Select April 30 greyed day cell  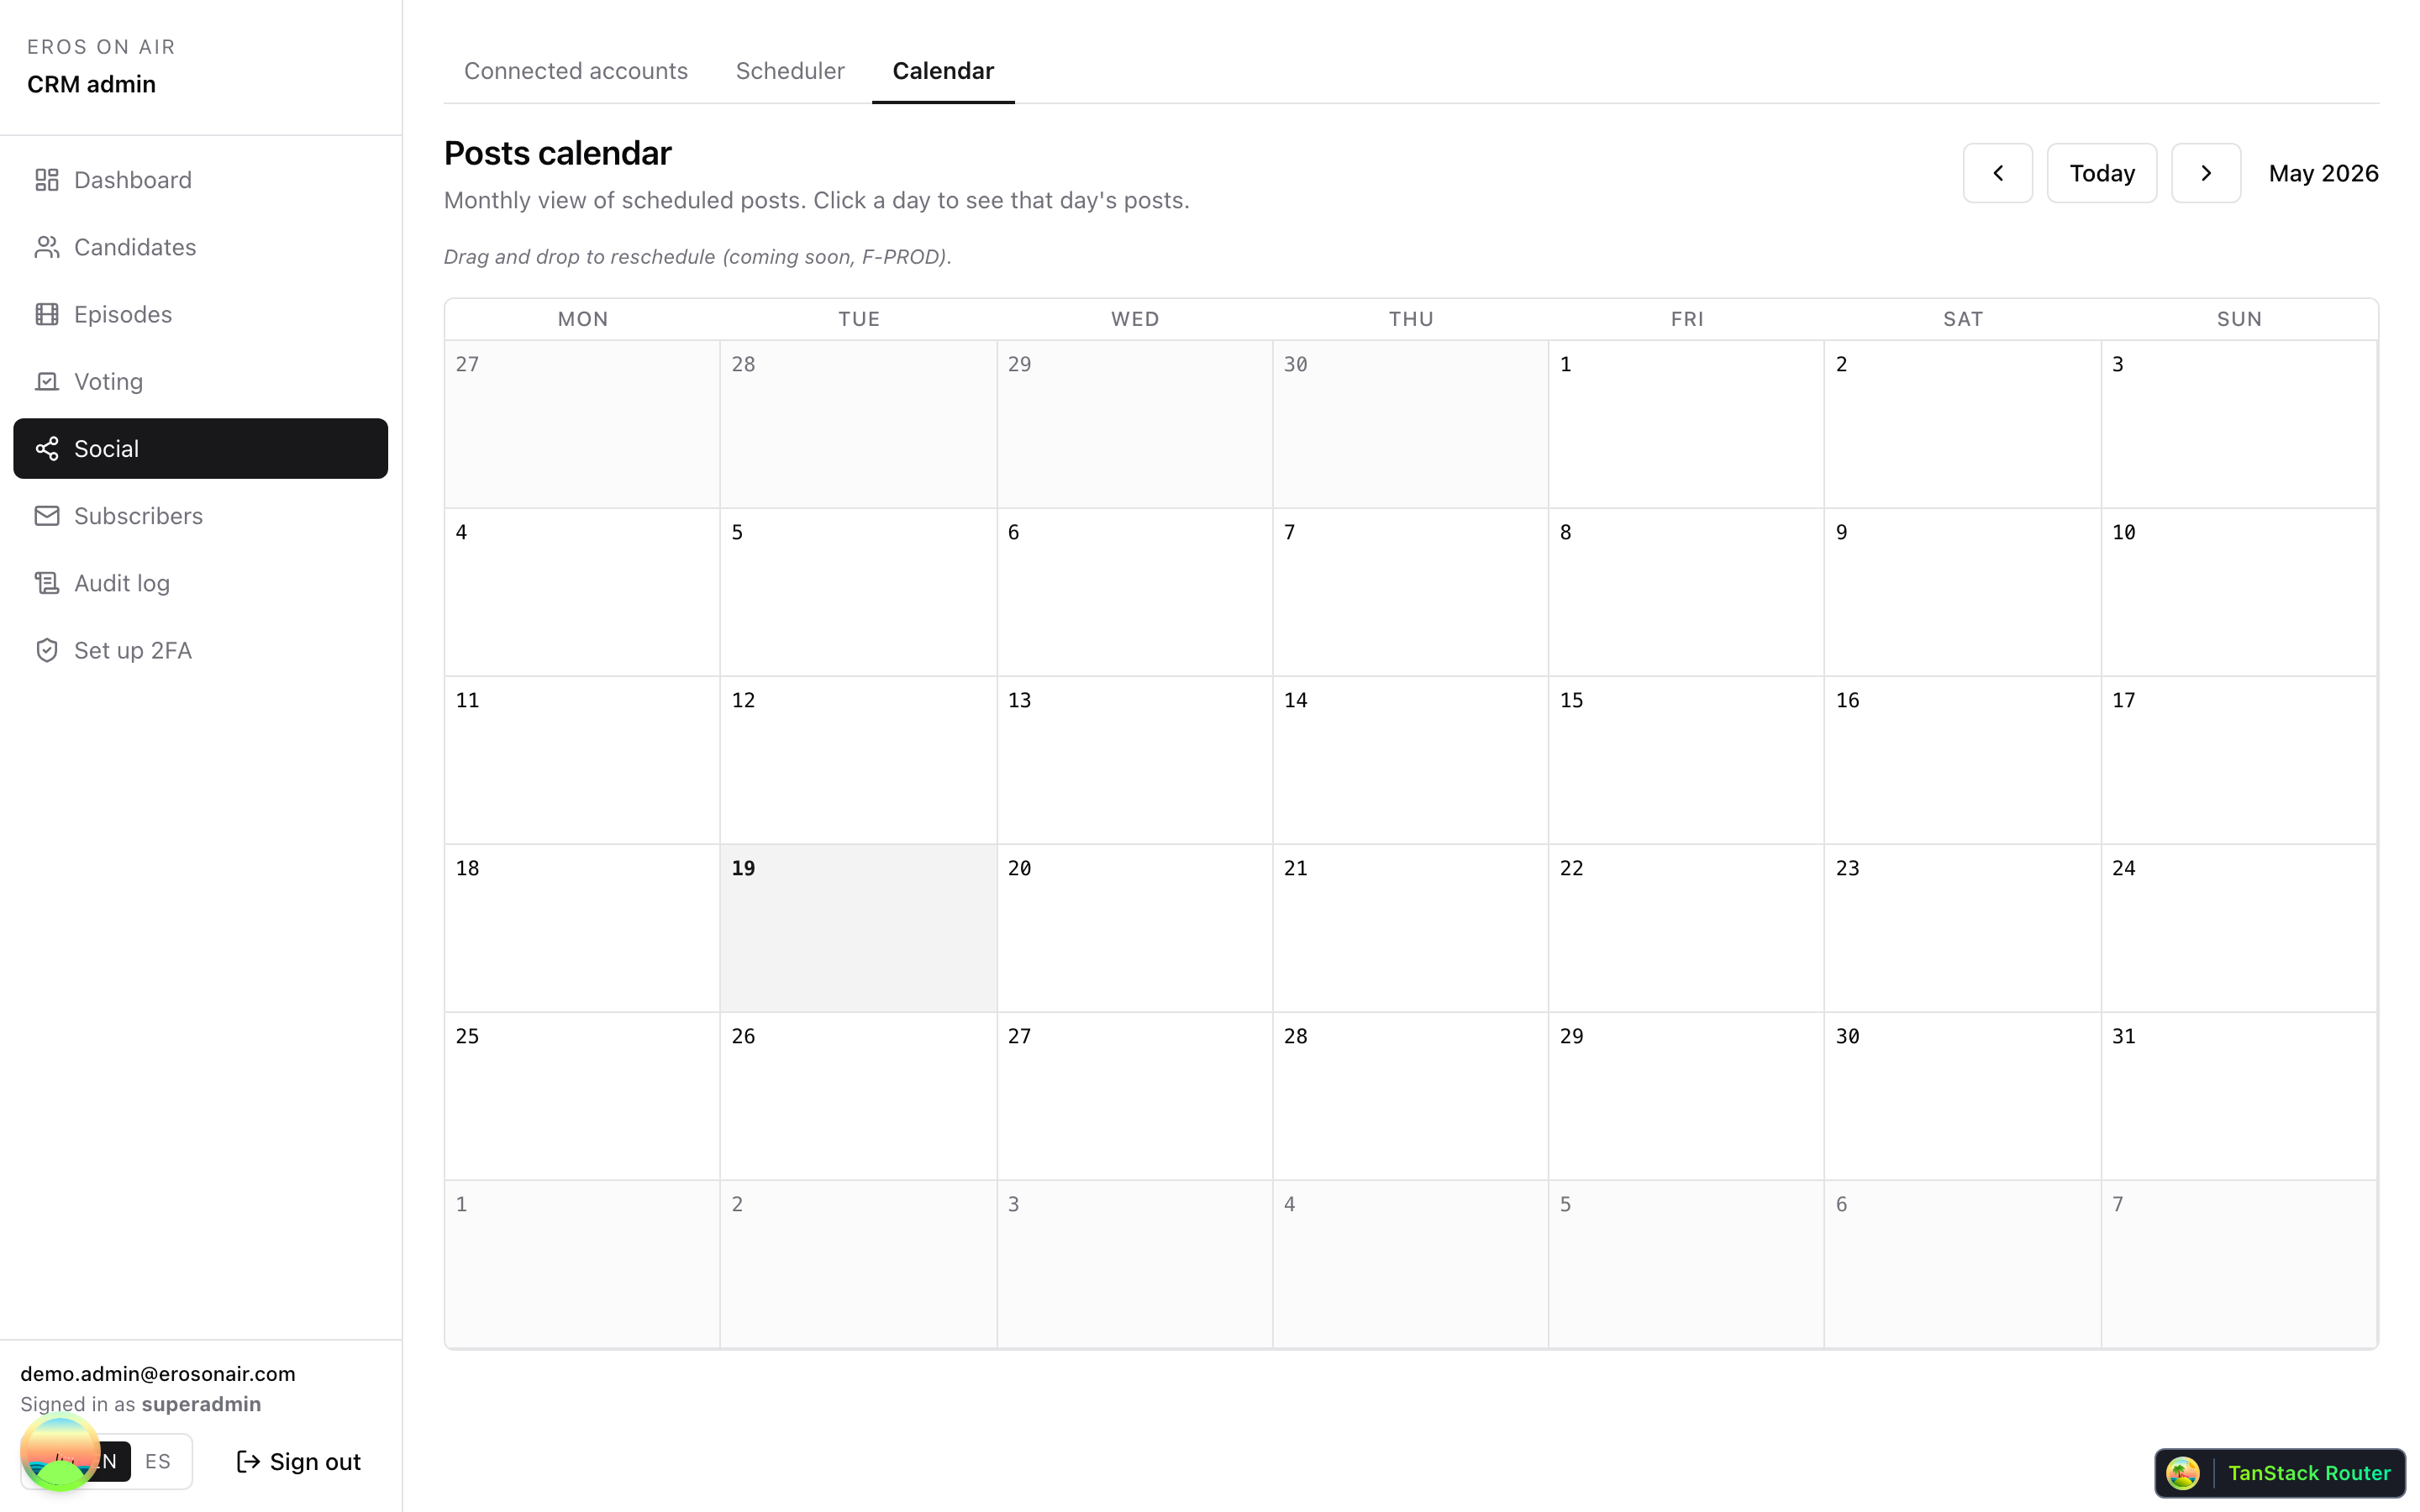[x=1410, y=424]
